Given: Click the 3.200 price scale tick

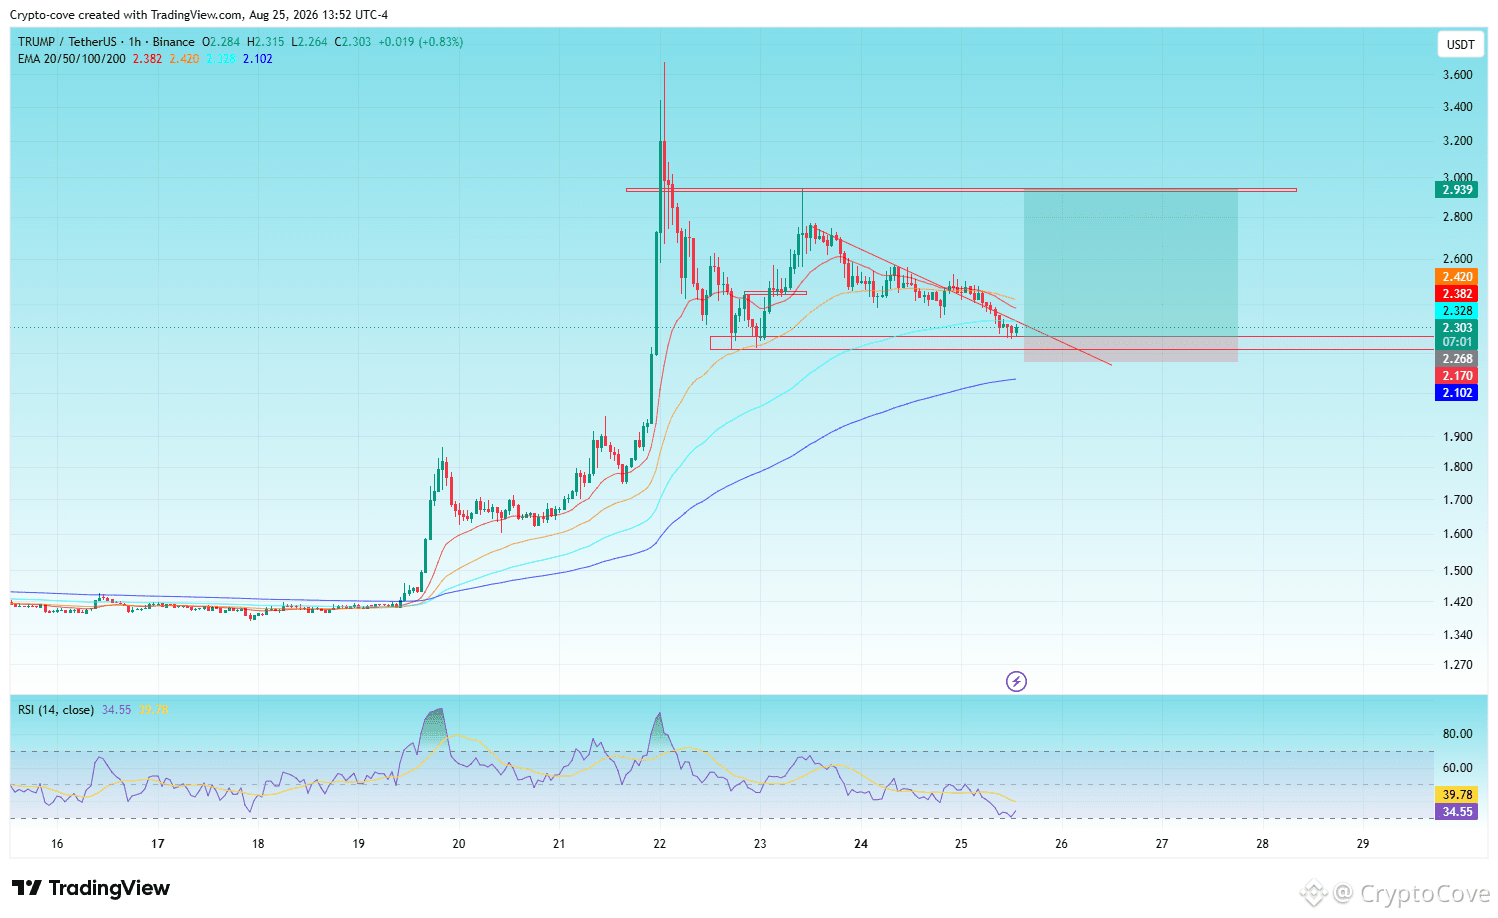Looking at the screenshot, I should (x=1457, y=141).
